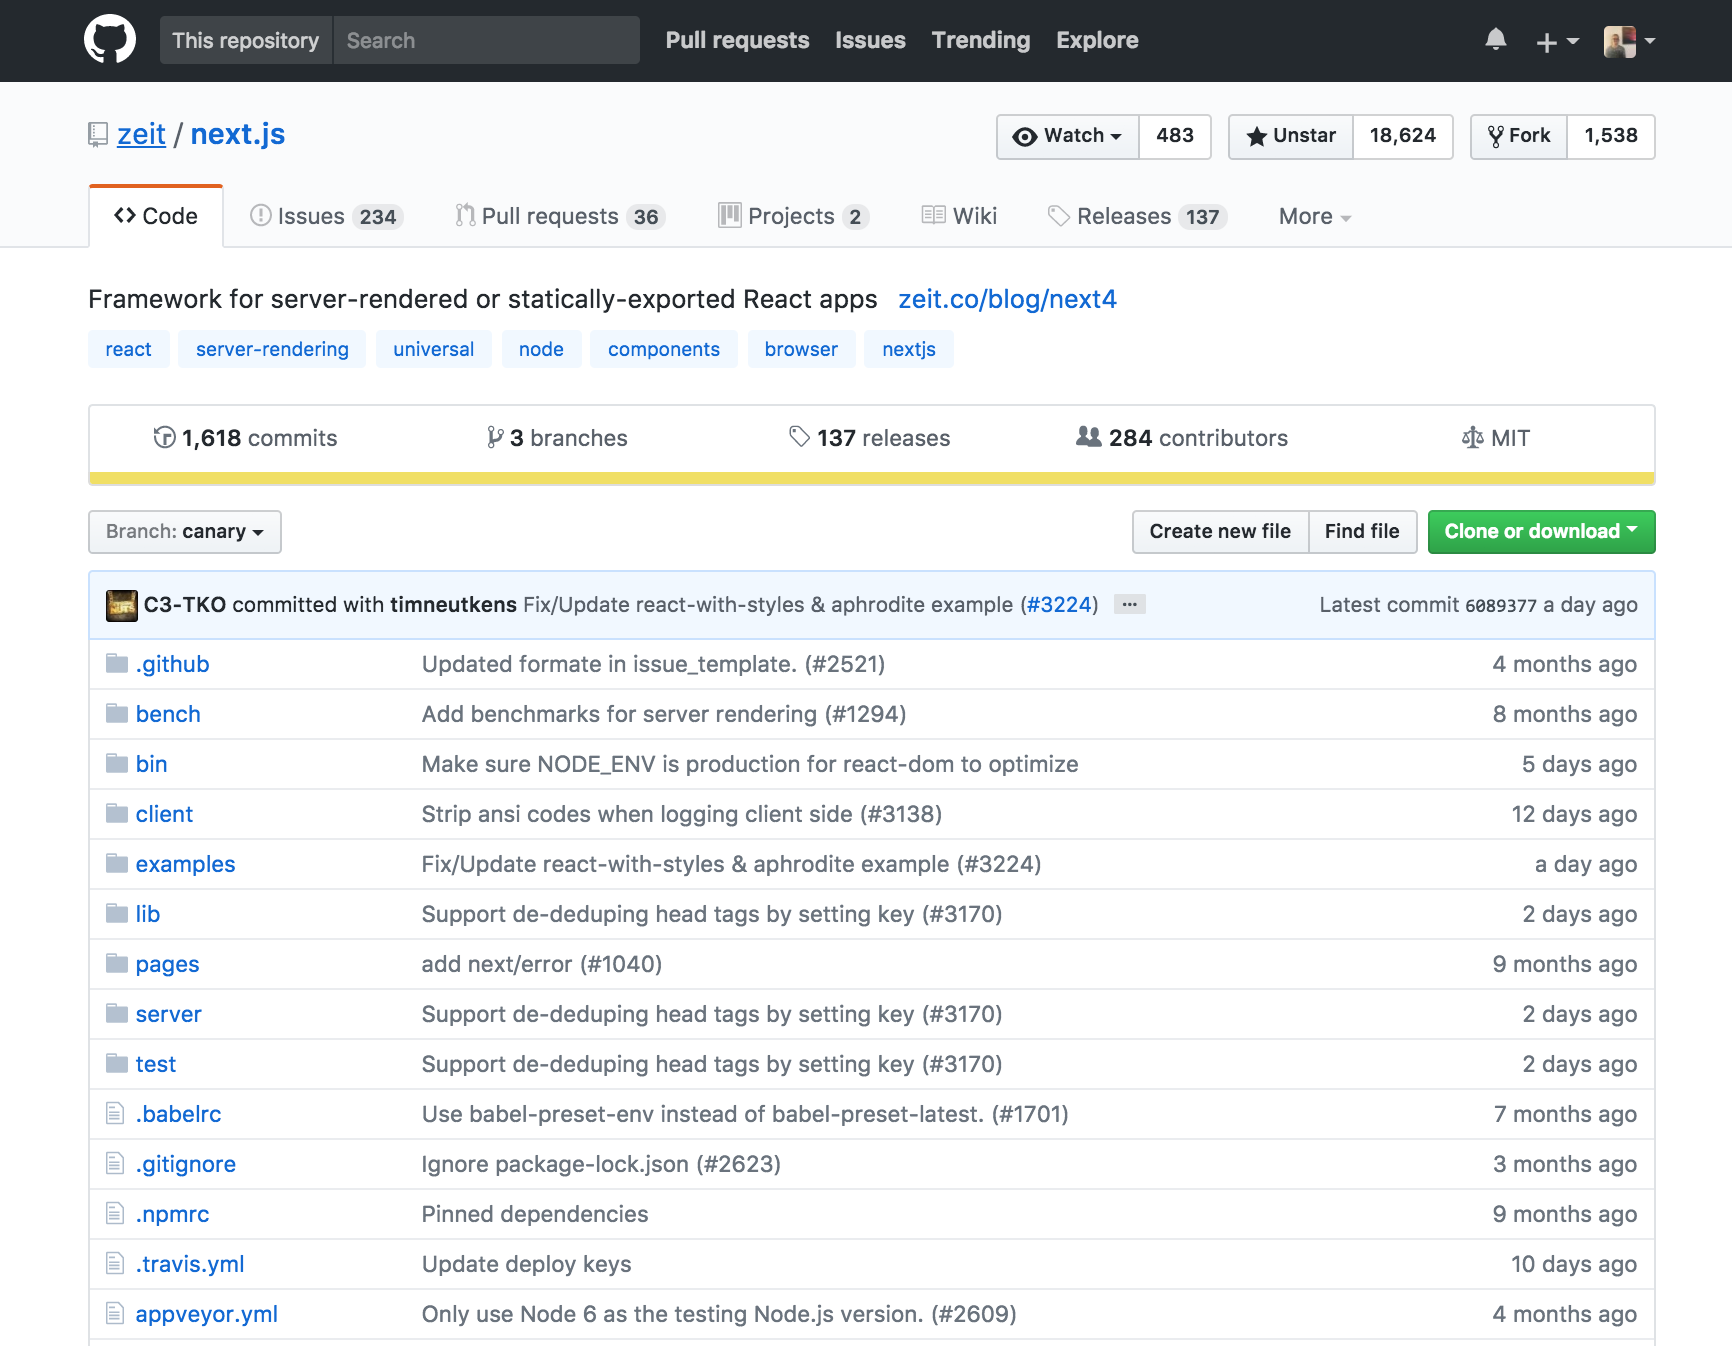This screenshot has width=1732, height=1346.
Task: Open the Pull requests repository tab
Action: point(559,216)
